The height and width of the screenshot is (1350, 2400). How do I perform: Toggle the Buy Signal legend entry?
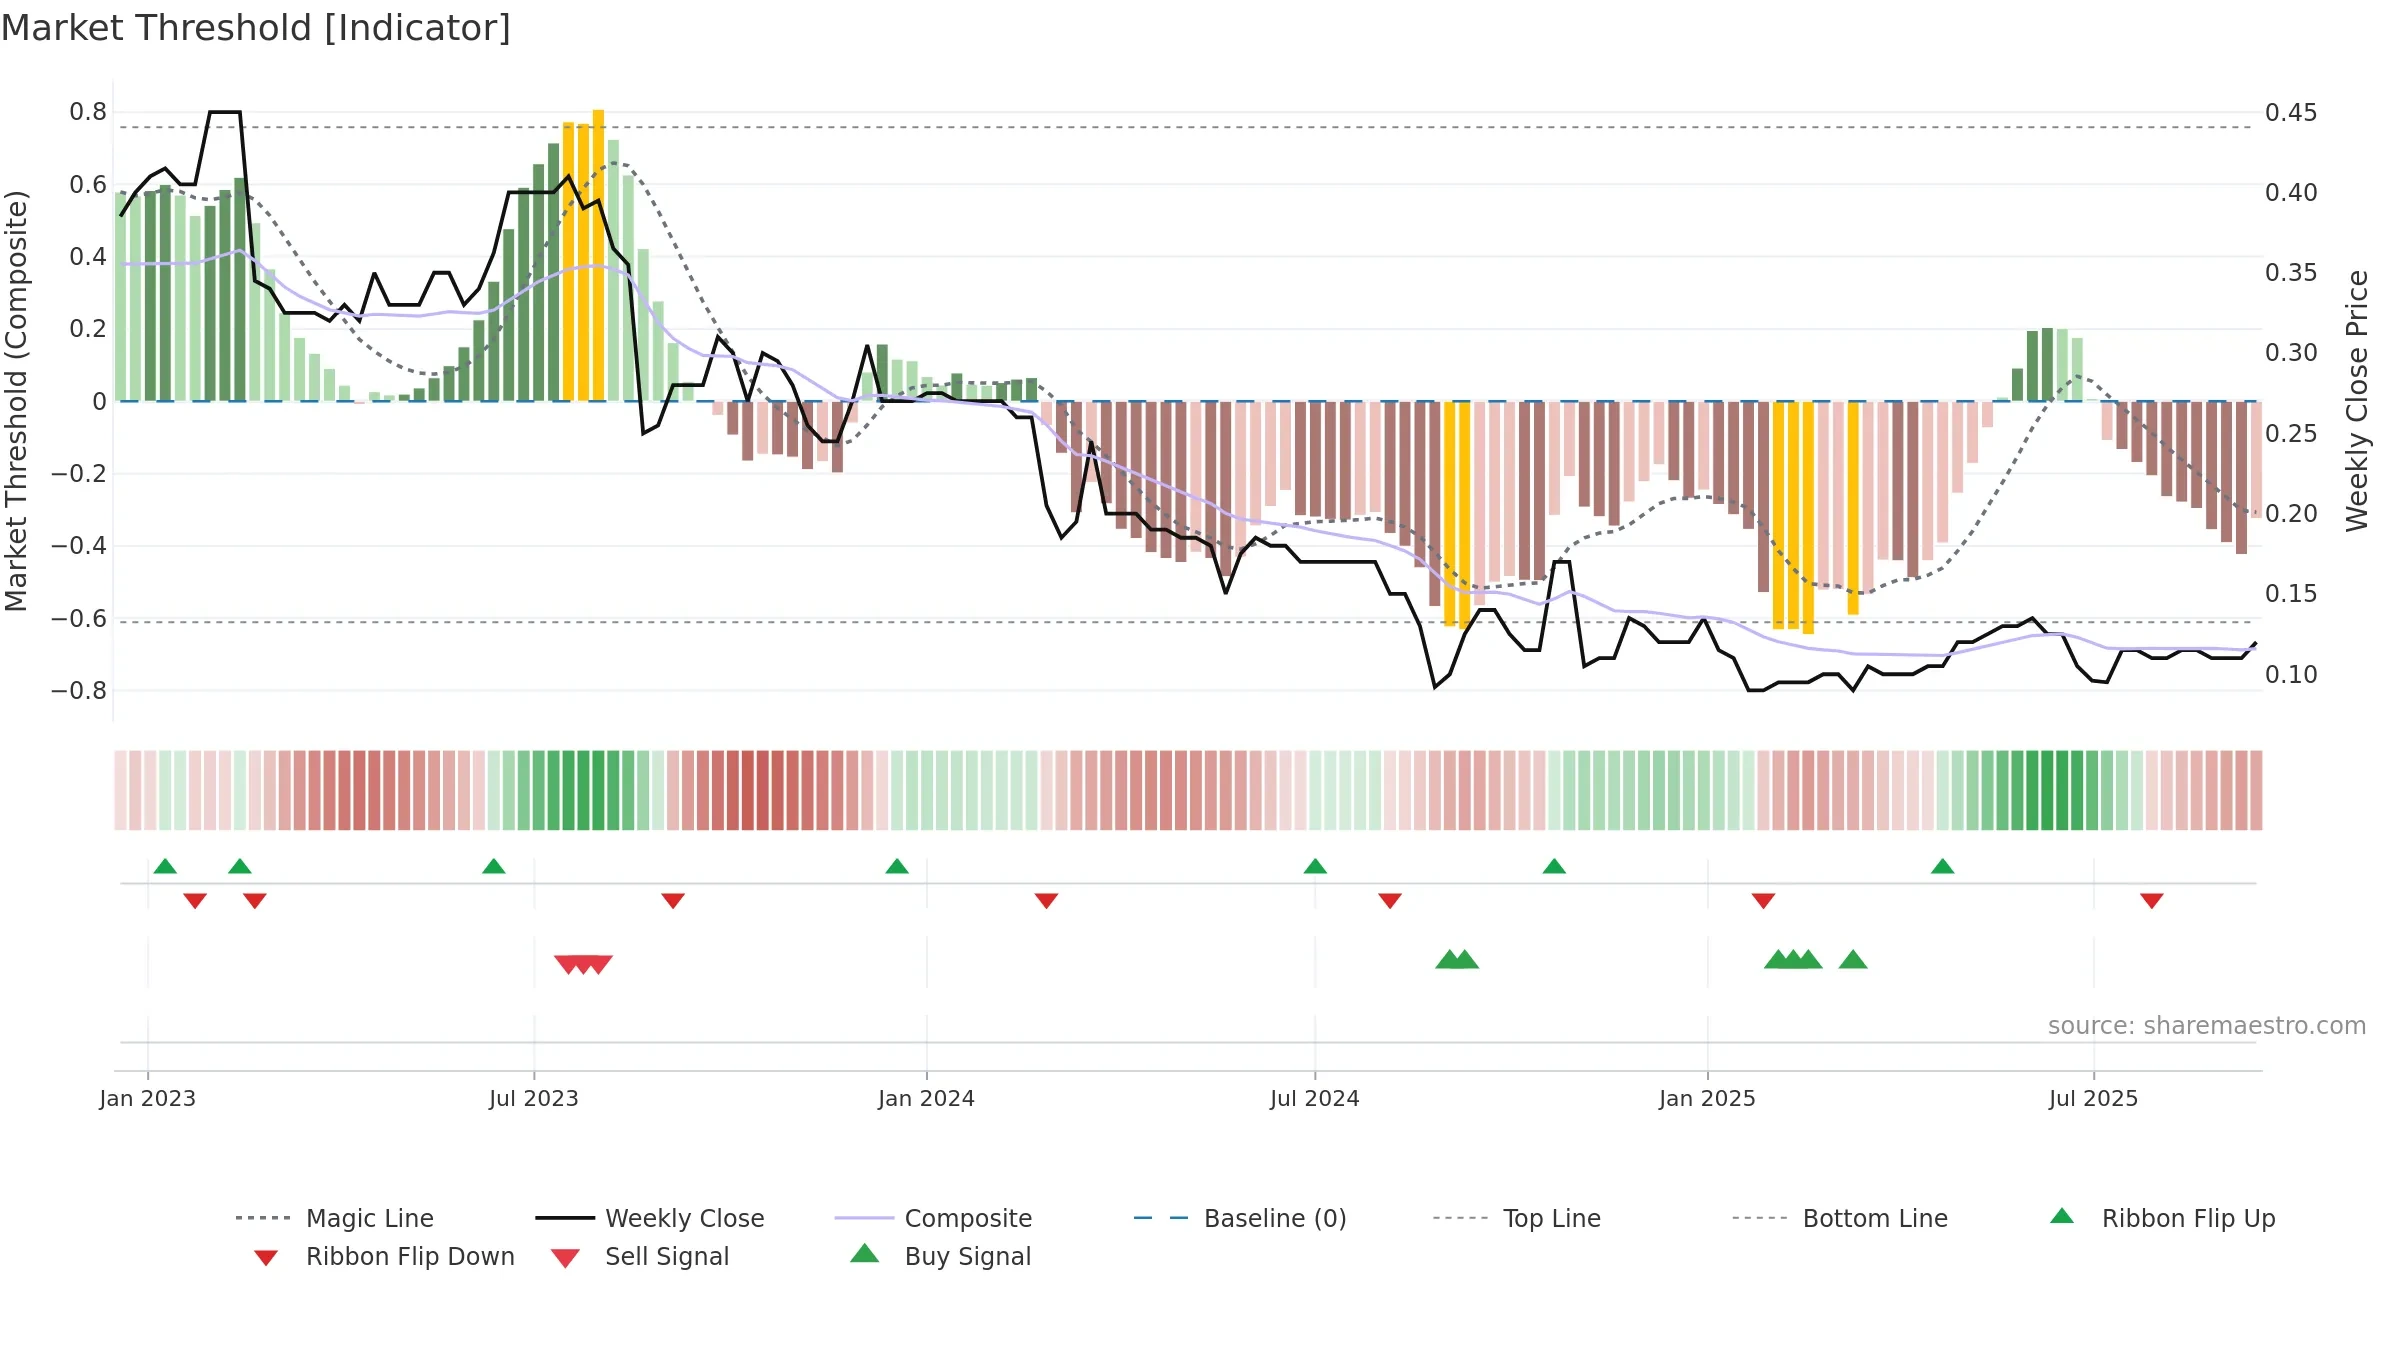pos(940,1256)
